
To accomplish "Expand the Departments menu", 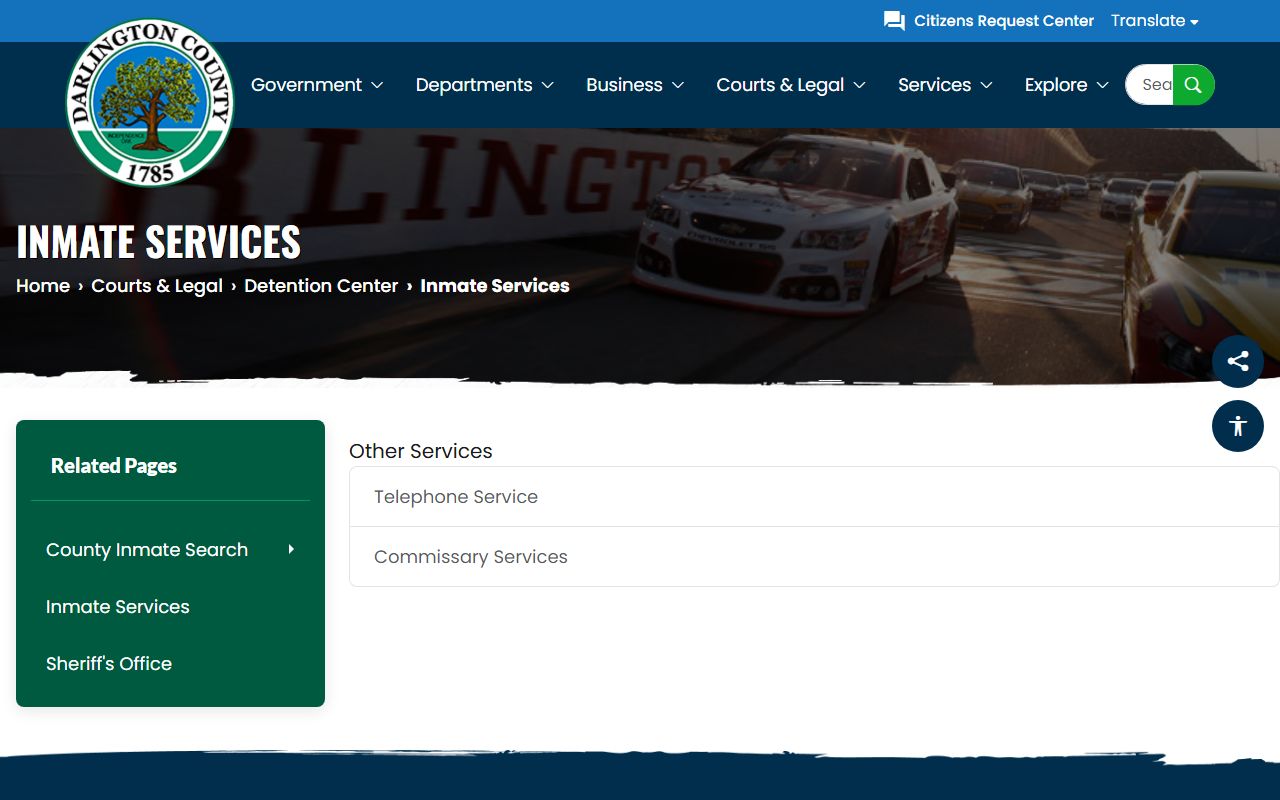I will (485, 85).
